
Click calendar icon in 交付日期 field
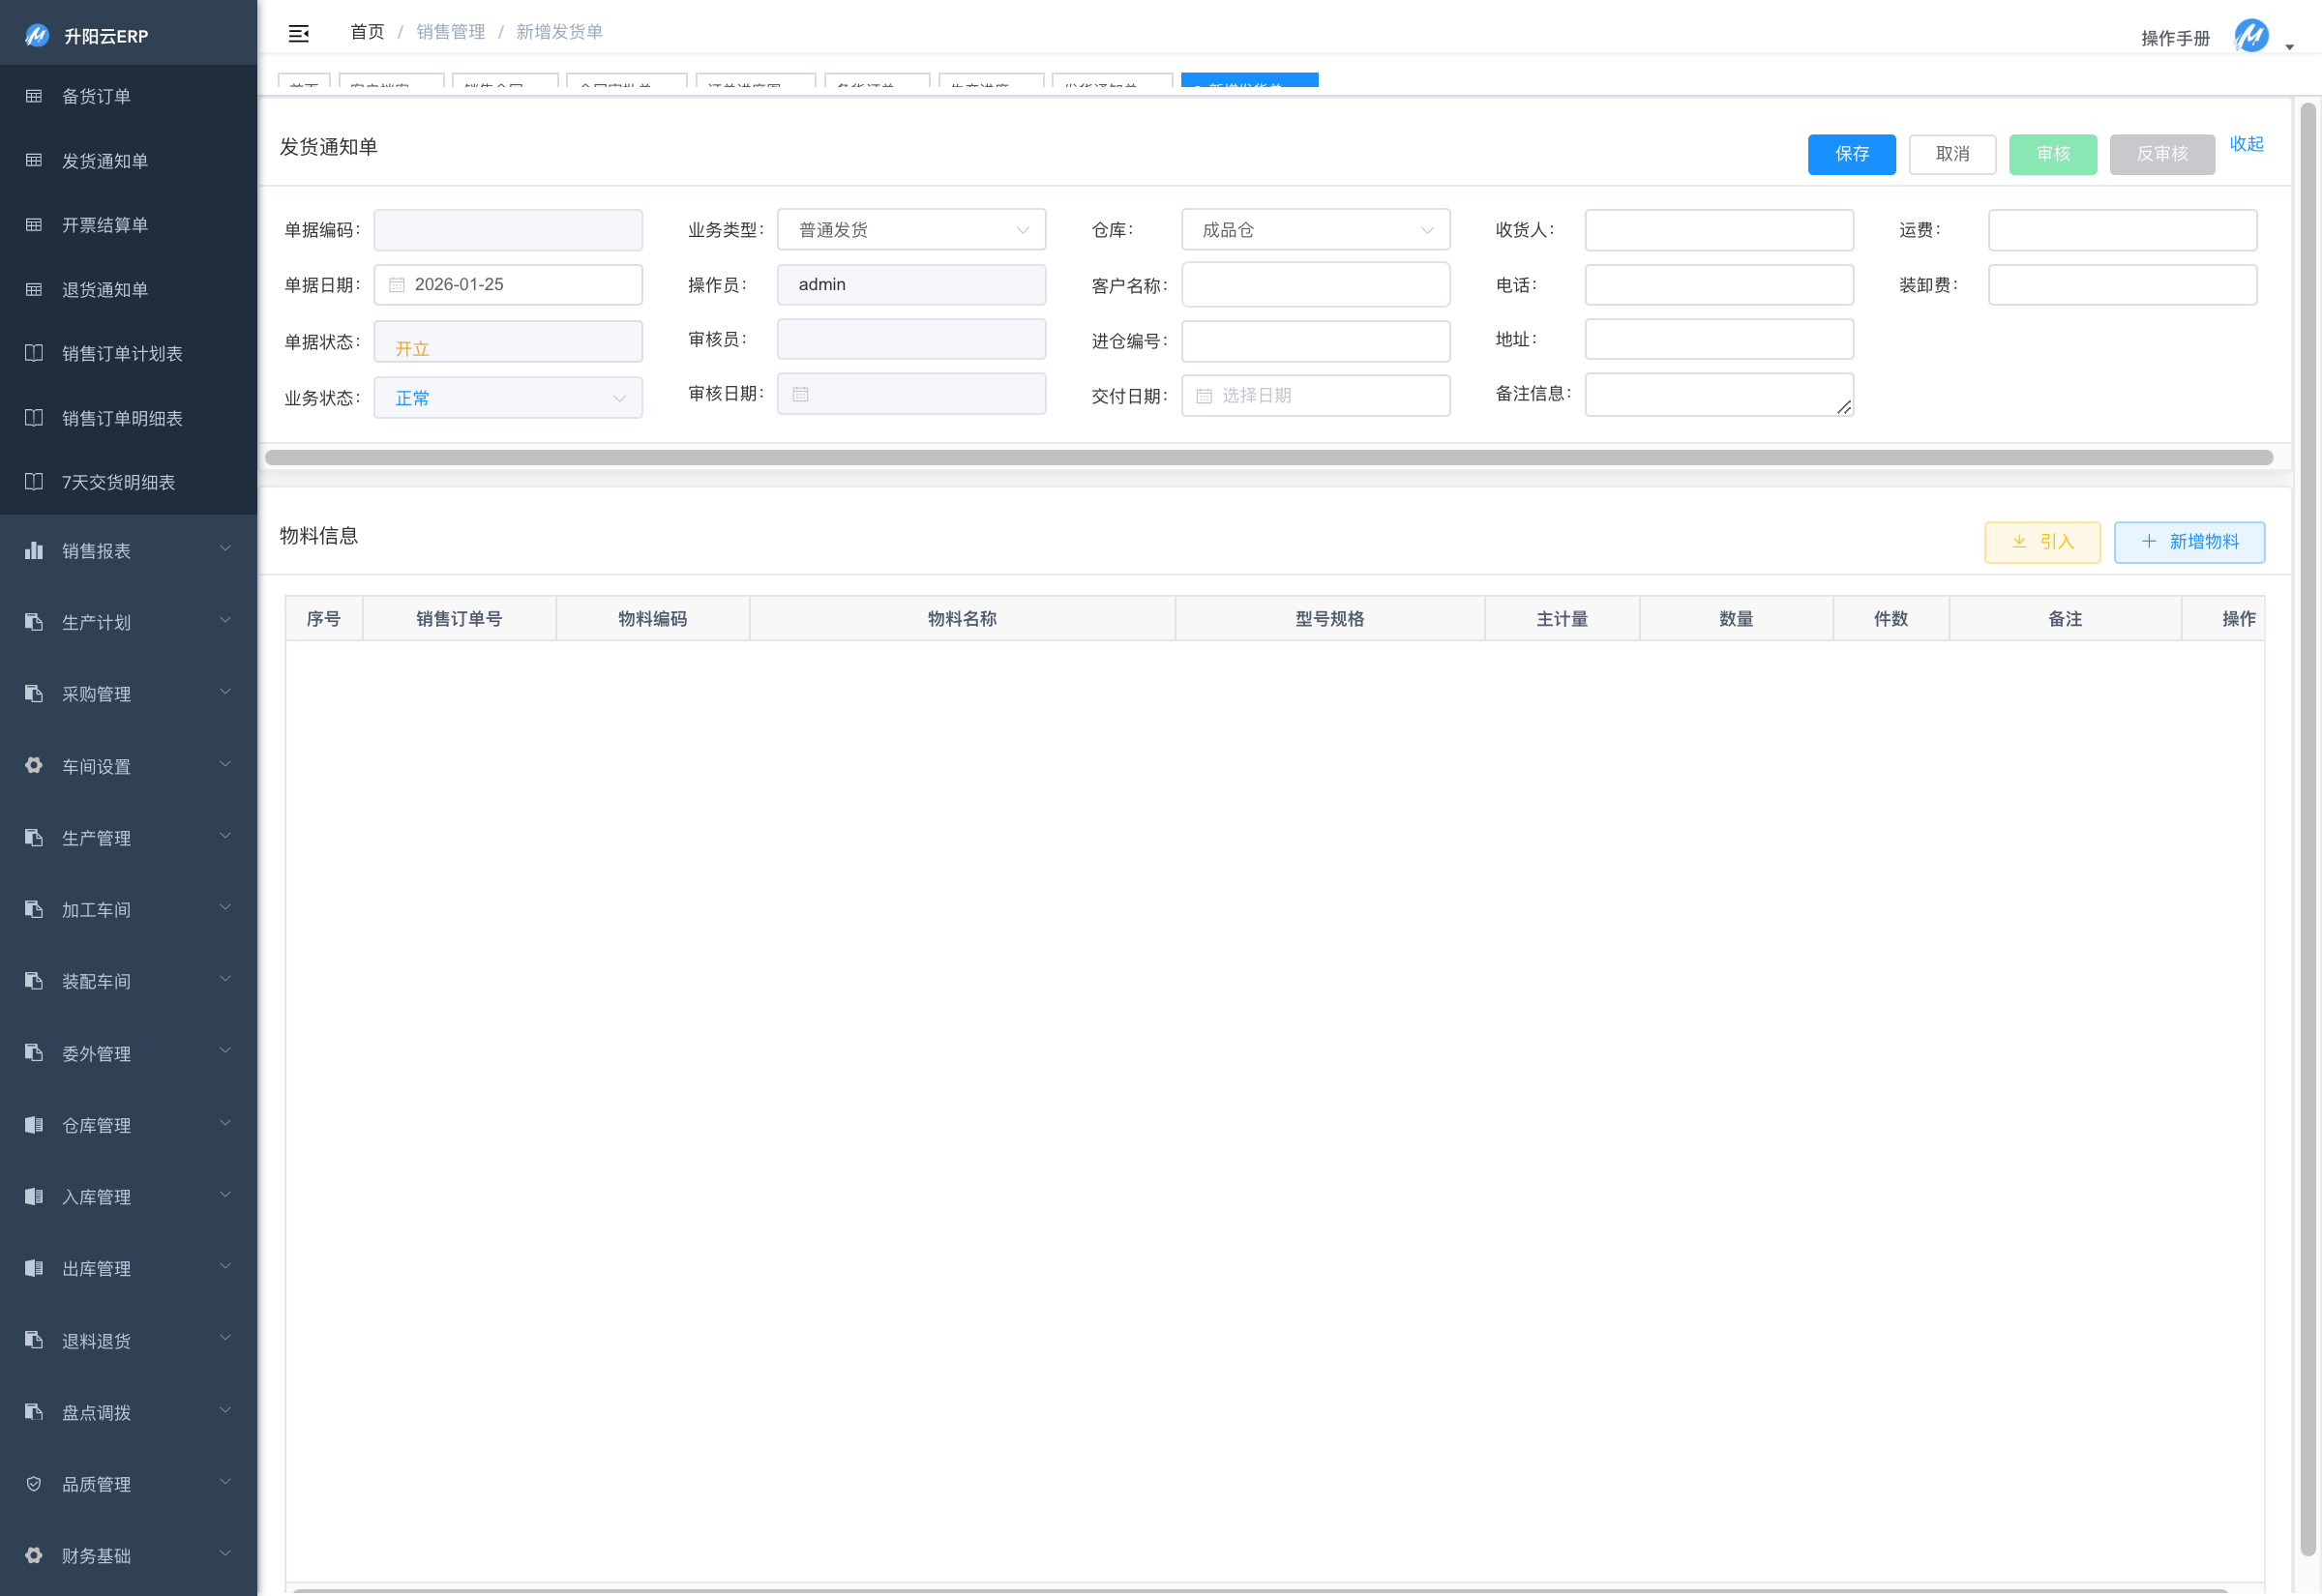pyautogui.click(x=1204, y=396)
